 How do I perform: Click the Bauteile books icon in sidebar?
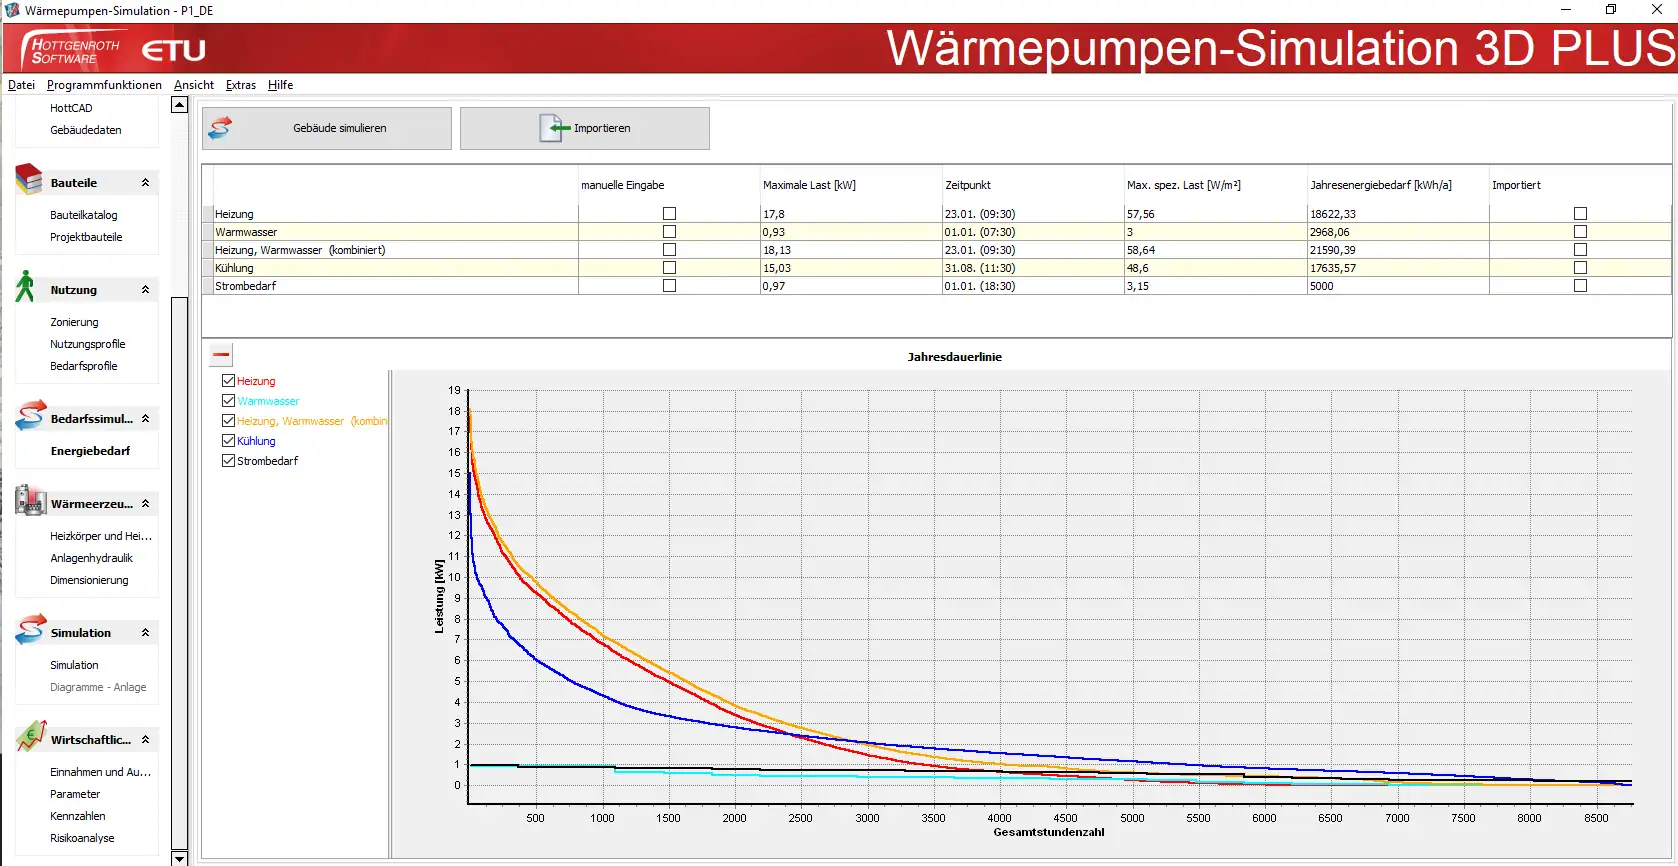pyautogui.click(x=29, y=180)
